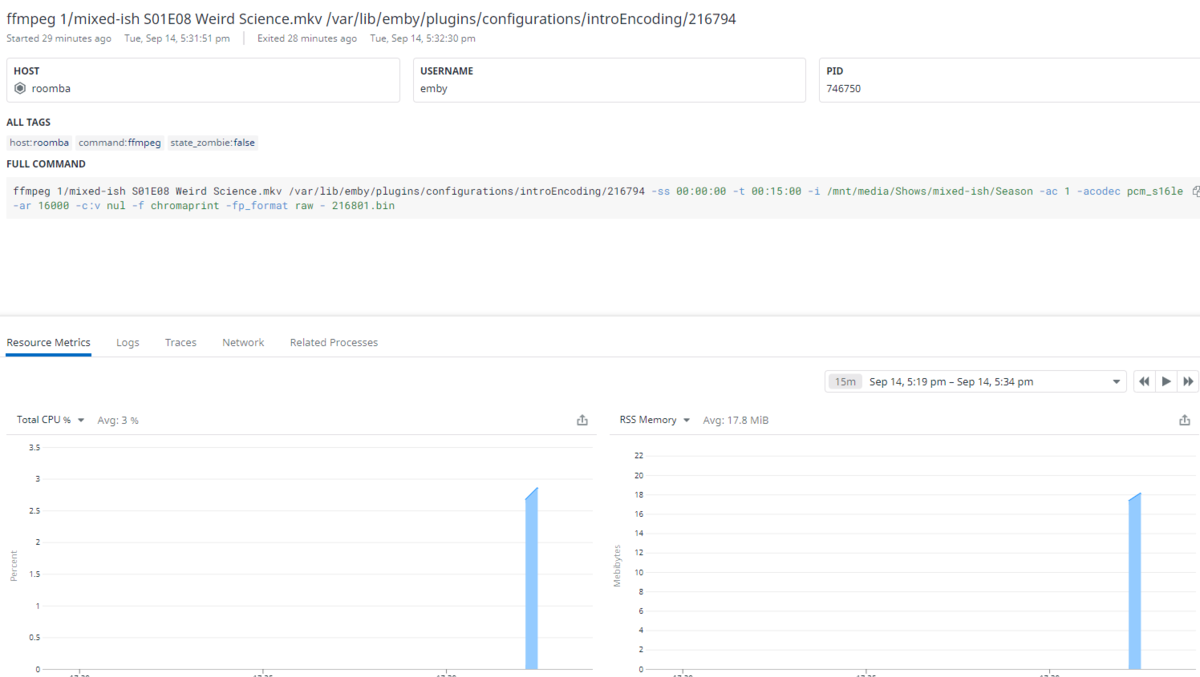Click the host:roomba tag

(x=40, y=143)
